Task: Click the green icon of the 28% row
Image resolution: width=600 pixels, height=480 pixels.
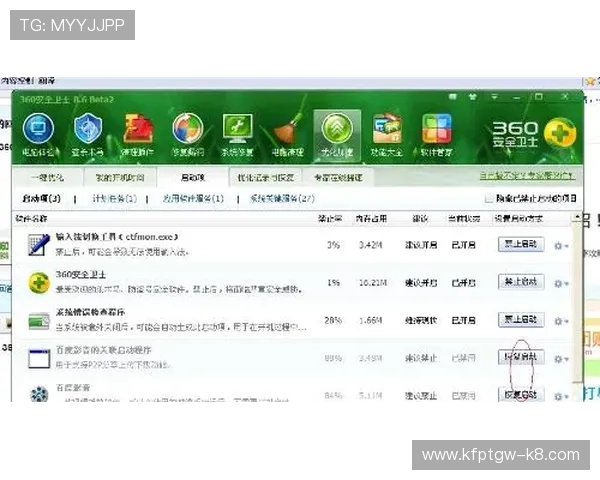Action: (39, 321)
